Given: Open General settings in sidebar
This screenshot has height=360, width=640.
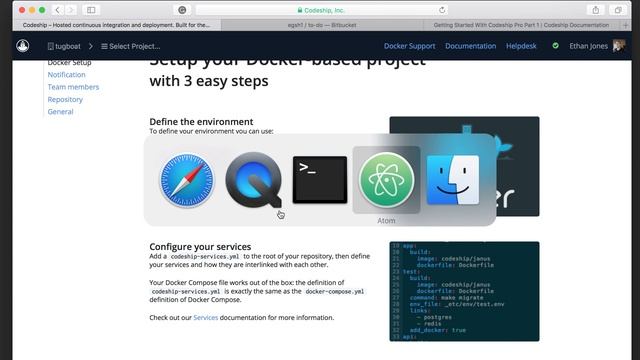Looking at the screenshot, I should pyautogui.click(x=60, y=111).
